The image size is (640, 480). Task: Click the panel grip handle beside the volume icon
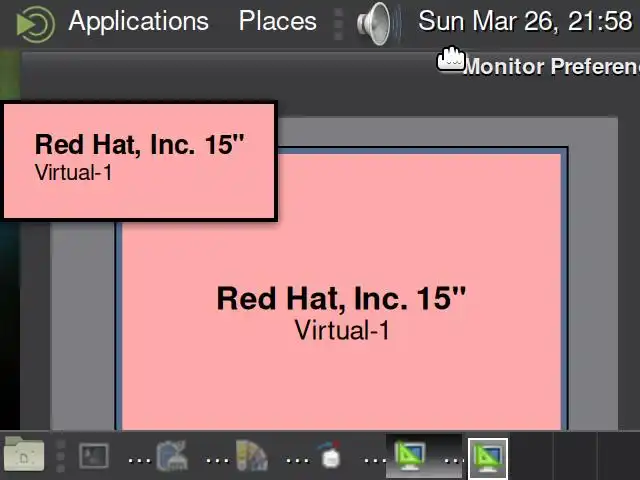pyautogui.click(x=338, y=24)
